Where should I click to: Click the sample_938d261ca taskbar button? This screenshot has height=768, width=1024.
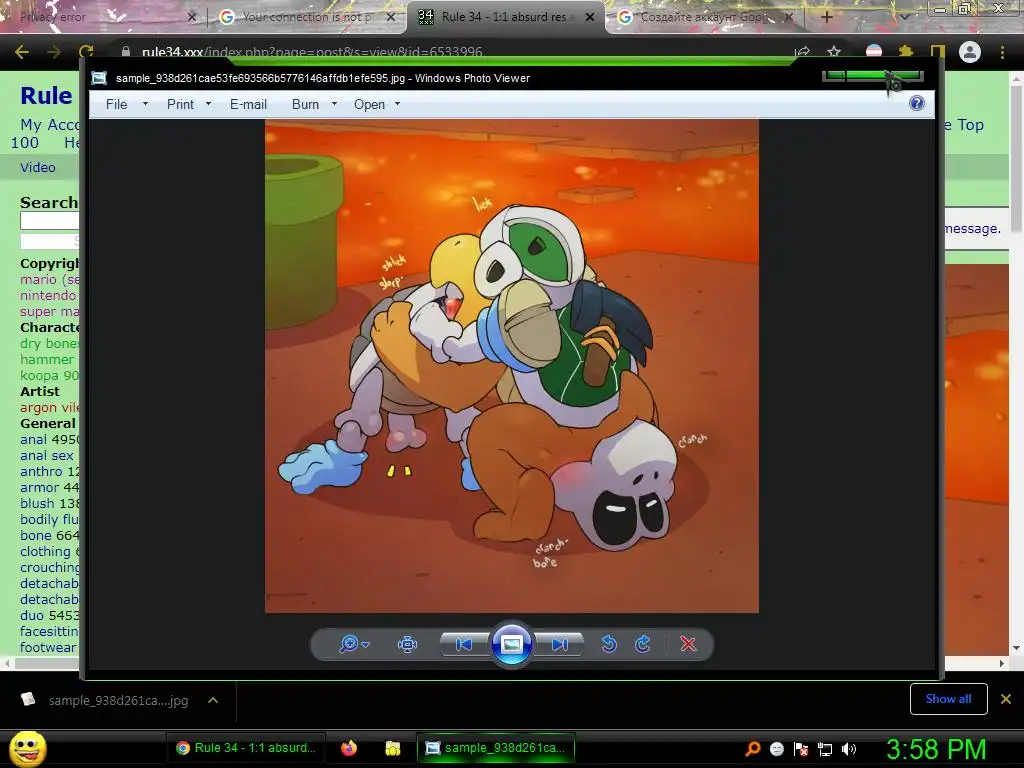[x=496, y=748]
